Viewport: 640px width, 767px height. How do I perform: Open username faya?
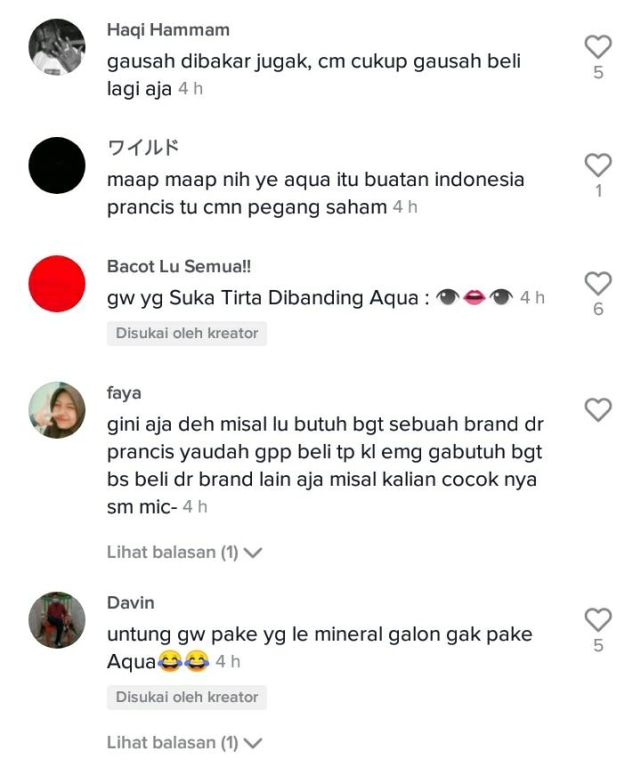[x=124, y=393]
